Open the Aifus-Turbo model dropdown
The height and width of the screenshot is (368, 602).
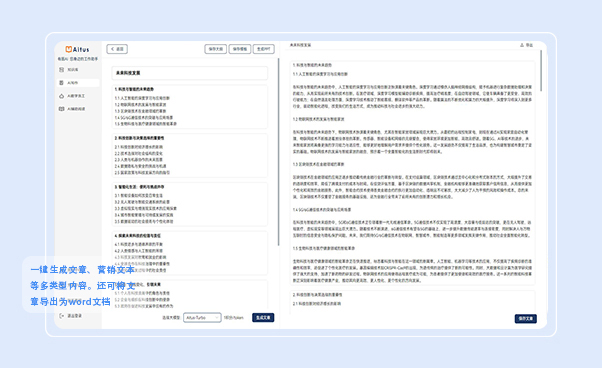(202, 318)
